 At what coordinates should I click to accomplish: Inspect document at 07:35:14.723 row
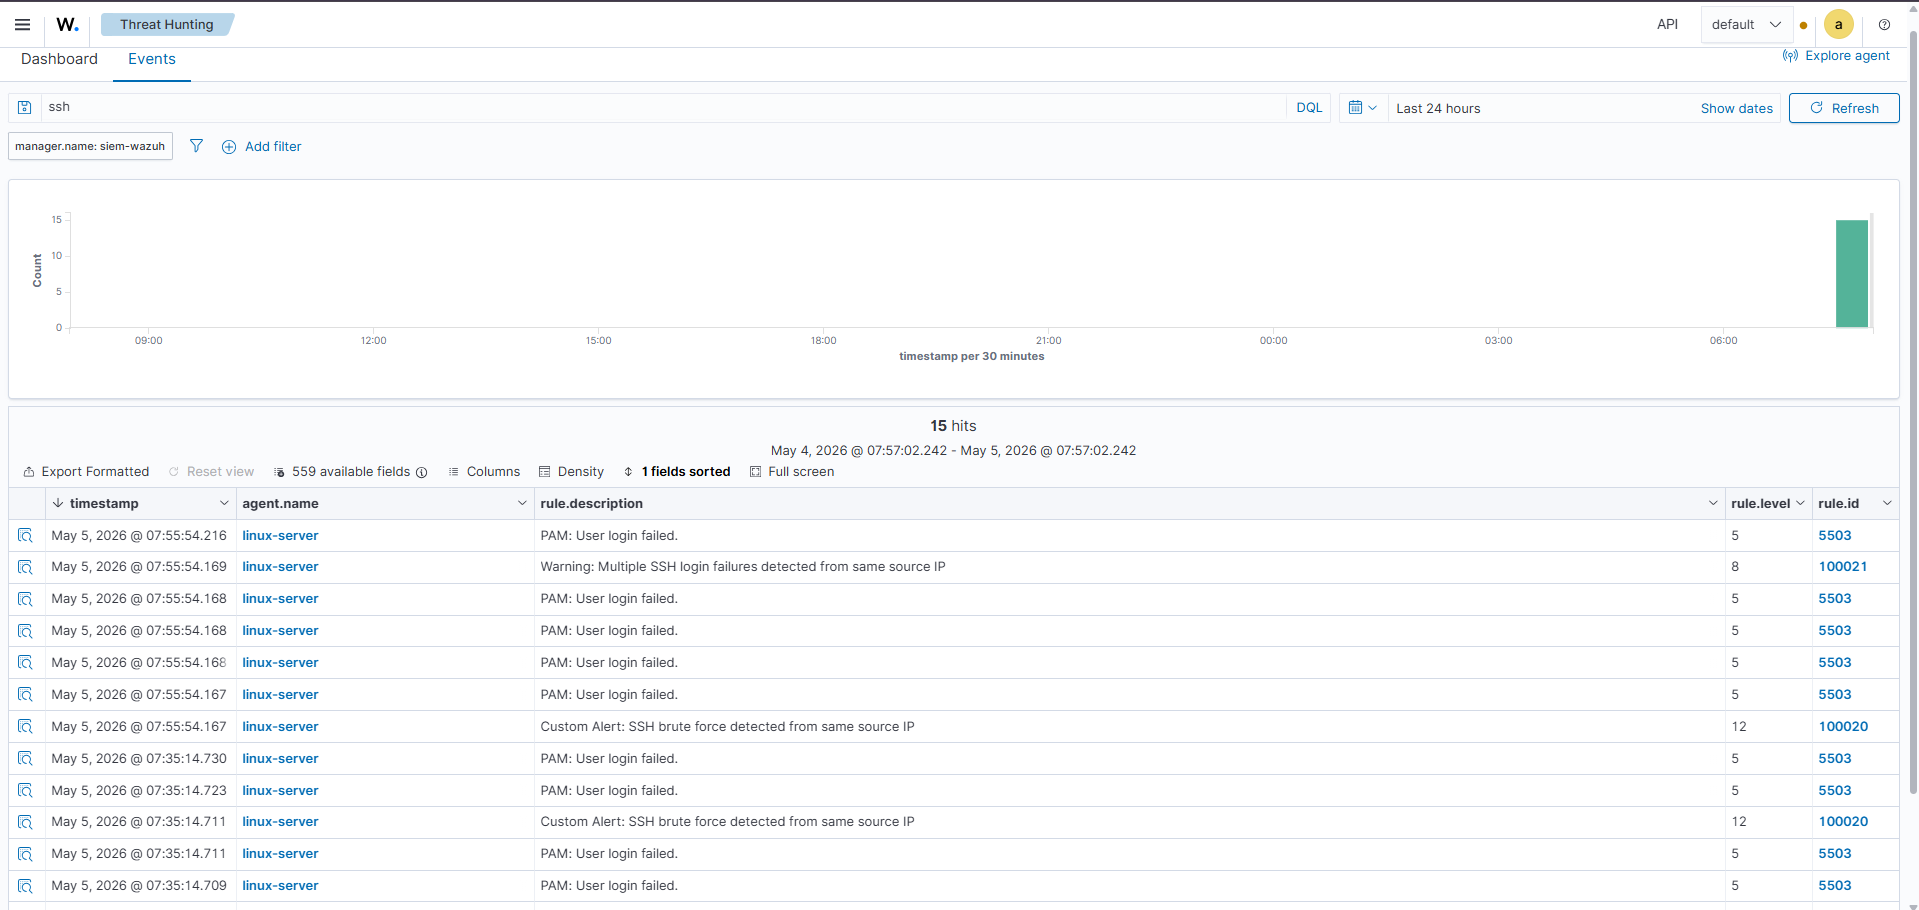pos(25,791)
